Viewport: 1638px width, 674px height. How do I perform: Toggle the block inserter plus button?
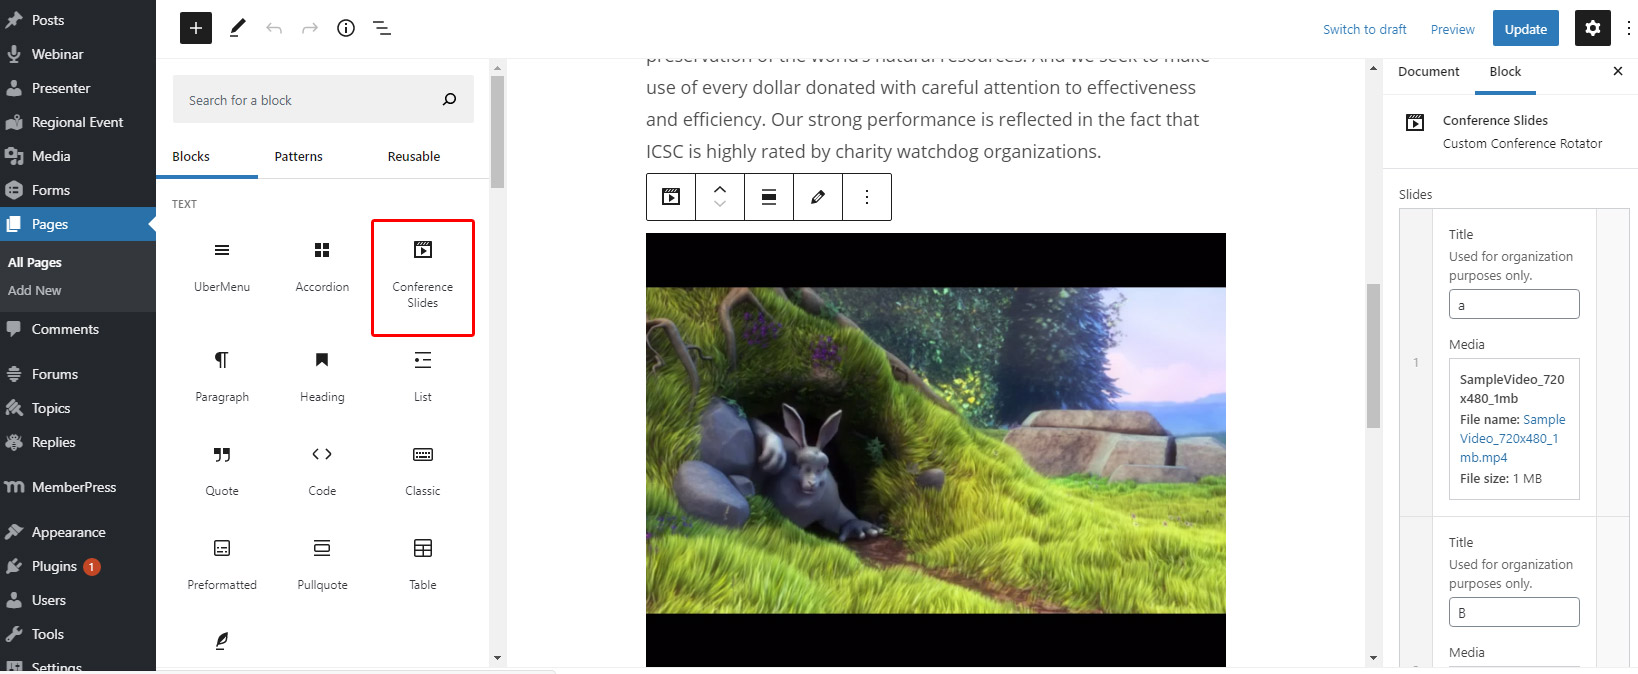(196, 28)
